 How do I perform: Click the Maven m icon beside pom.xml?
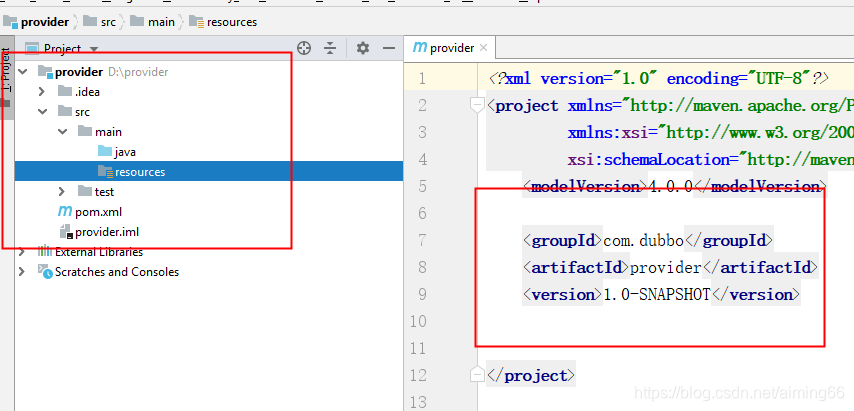tap(65, 211)
